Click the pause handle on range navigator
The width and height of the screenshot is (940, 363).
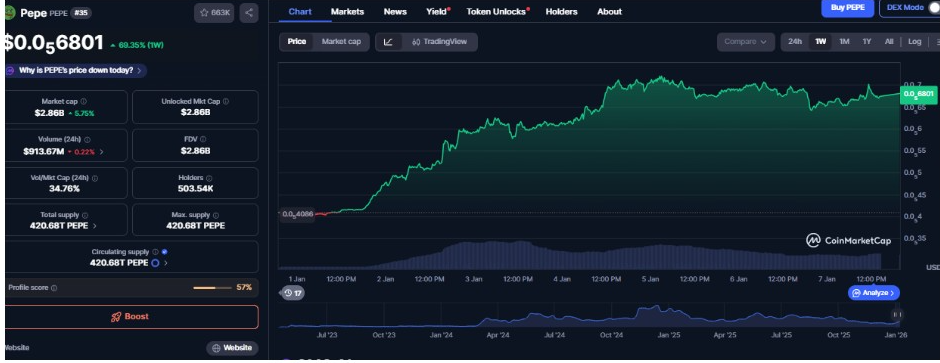point(897,314)
